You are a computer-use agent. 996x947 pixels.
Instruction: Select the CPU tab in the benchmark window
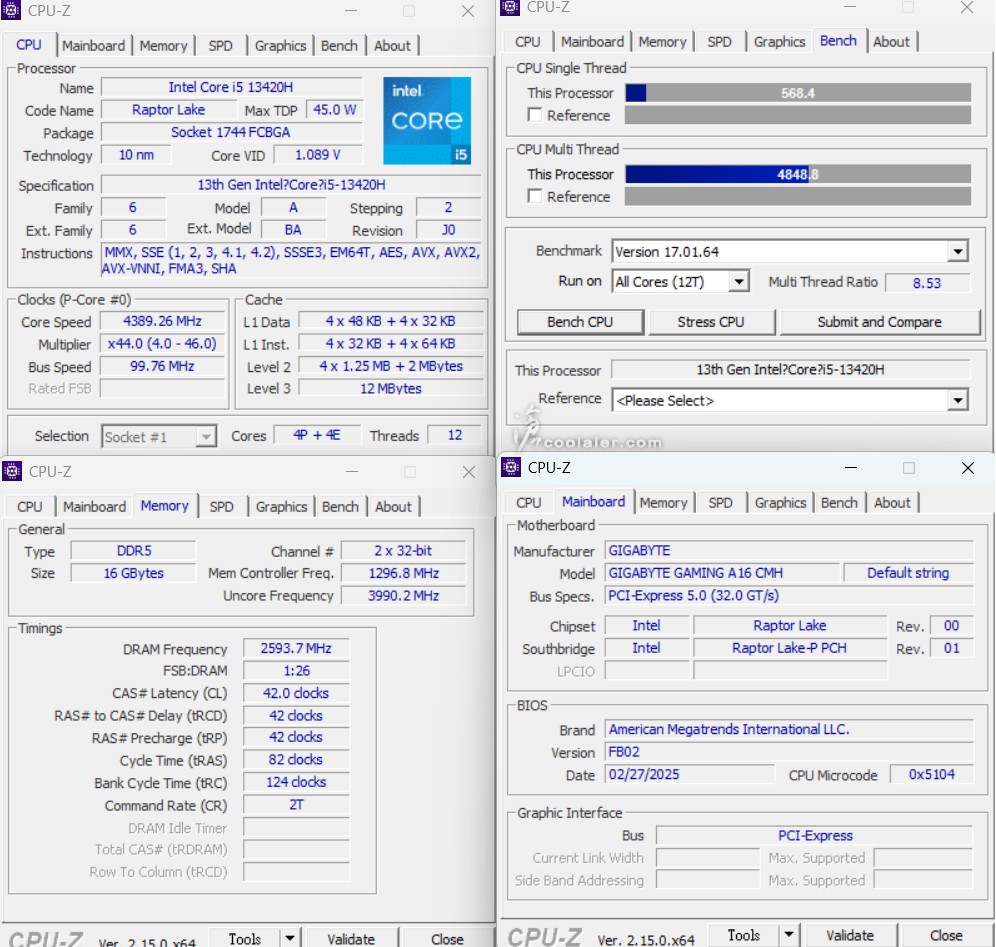(528, 42)
